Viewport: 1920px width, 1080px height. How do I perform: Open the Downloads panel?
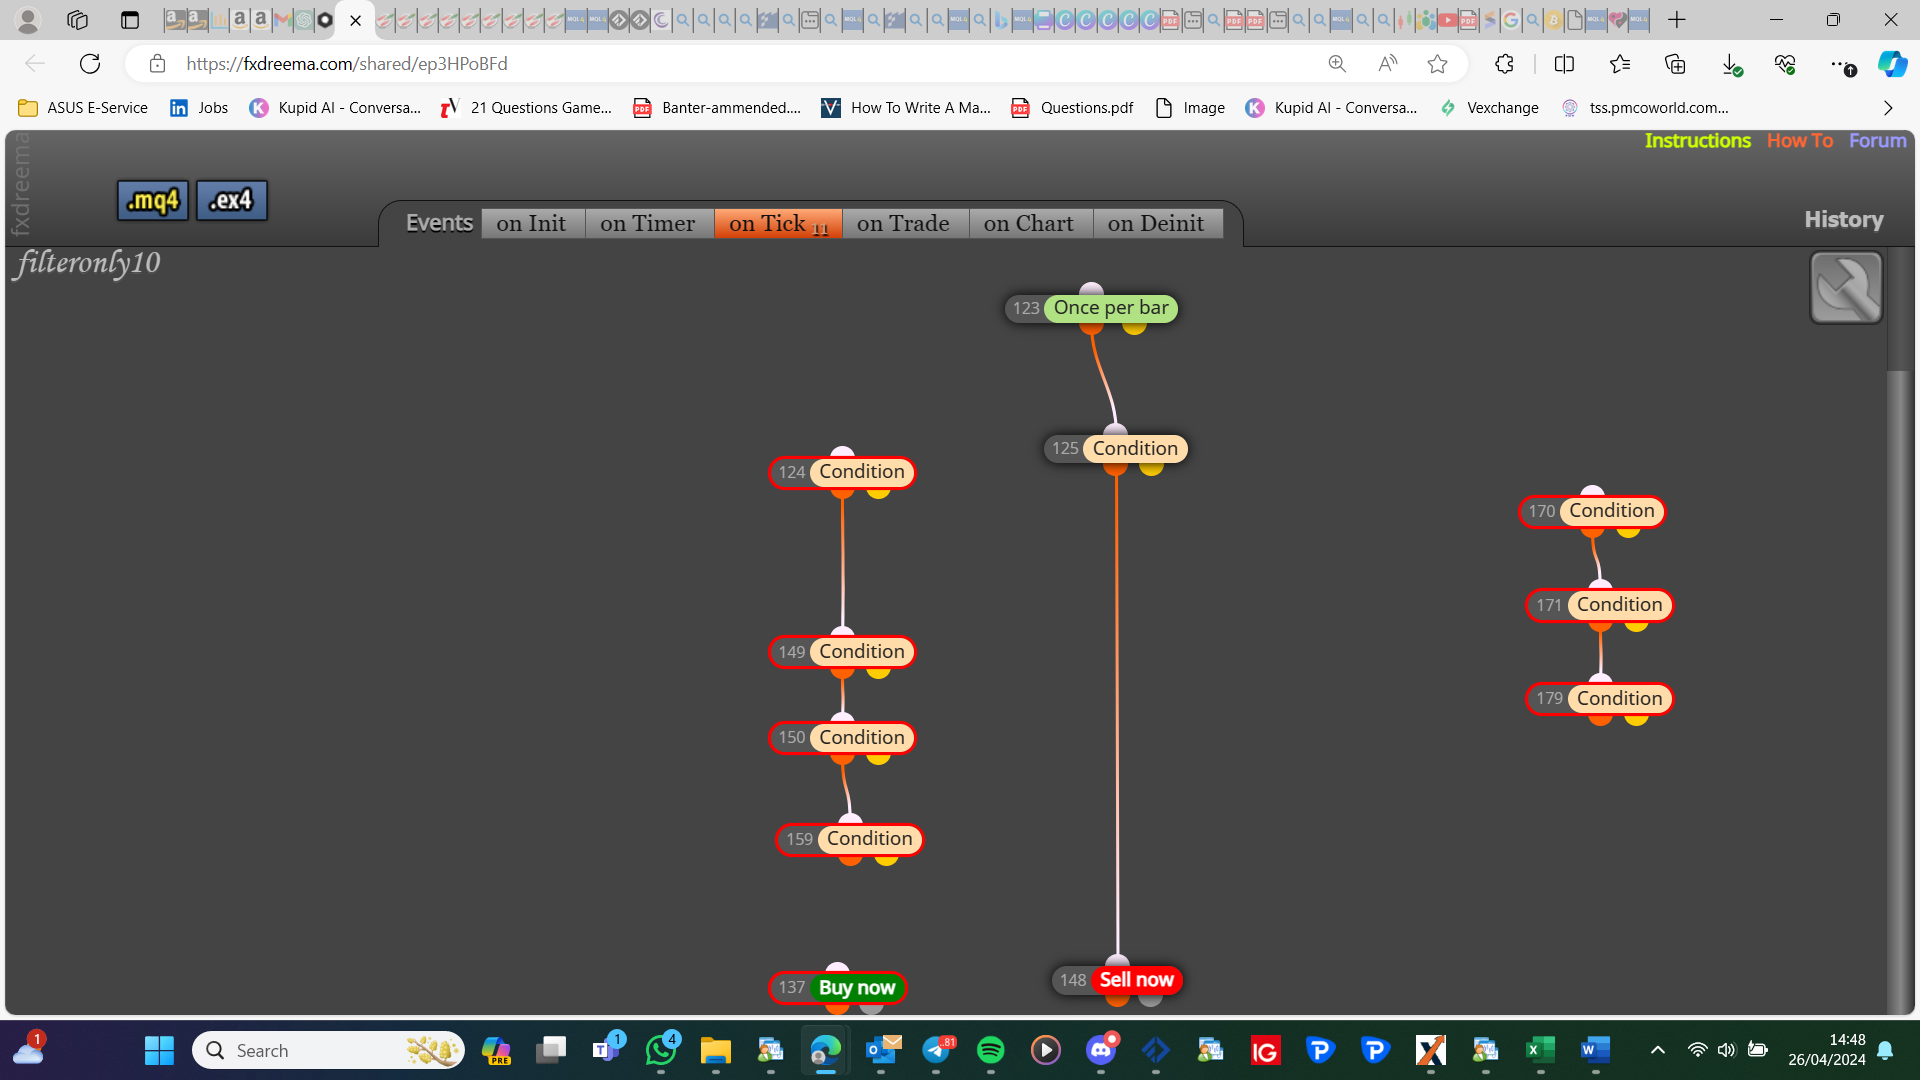coord(1731,64)
